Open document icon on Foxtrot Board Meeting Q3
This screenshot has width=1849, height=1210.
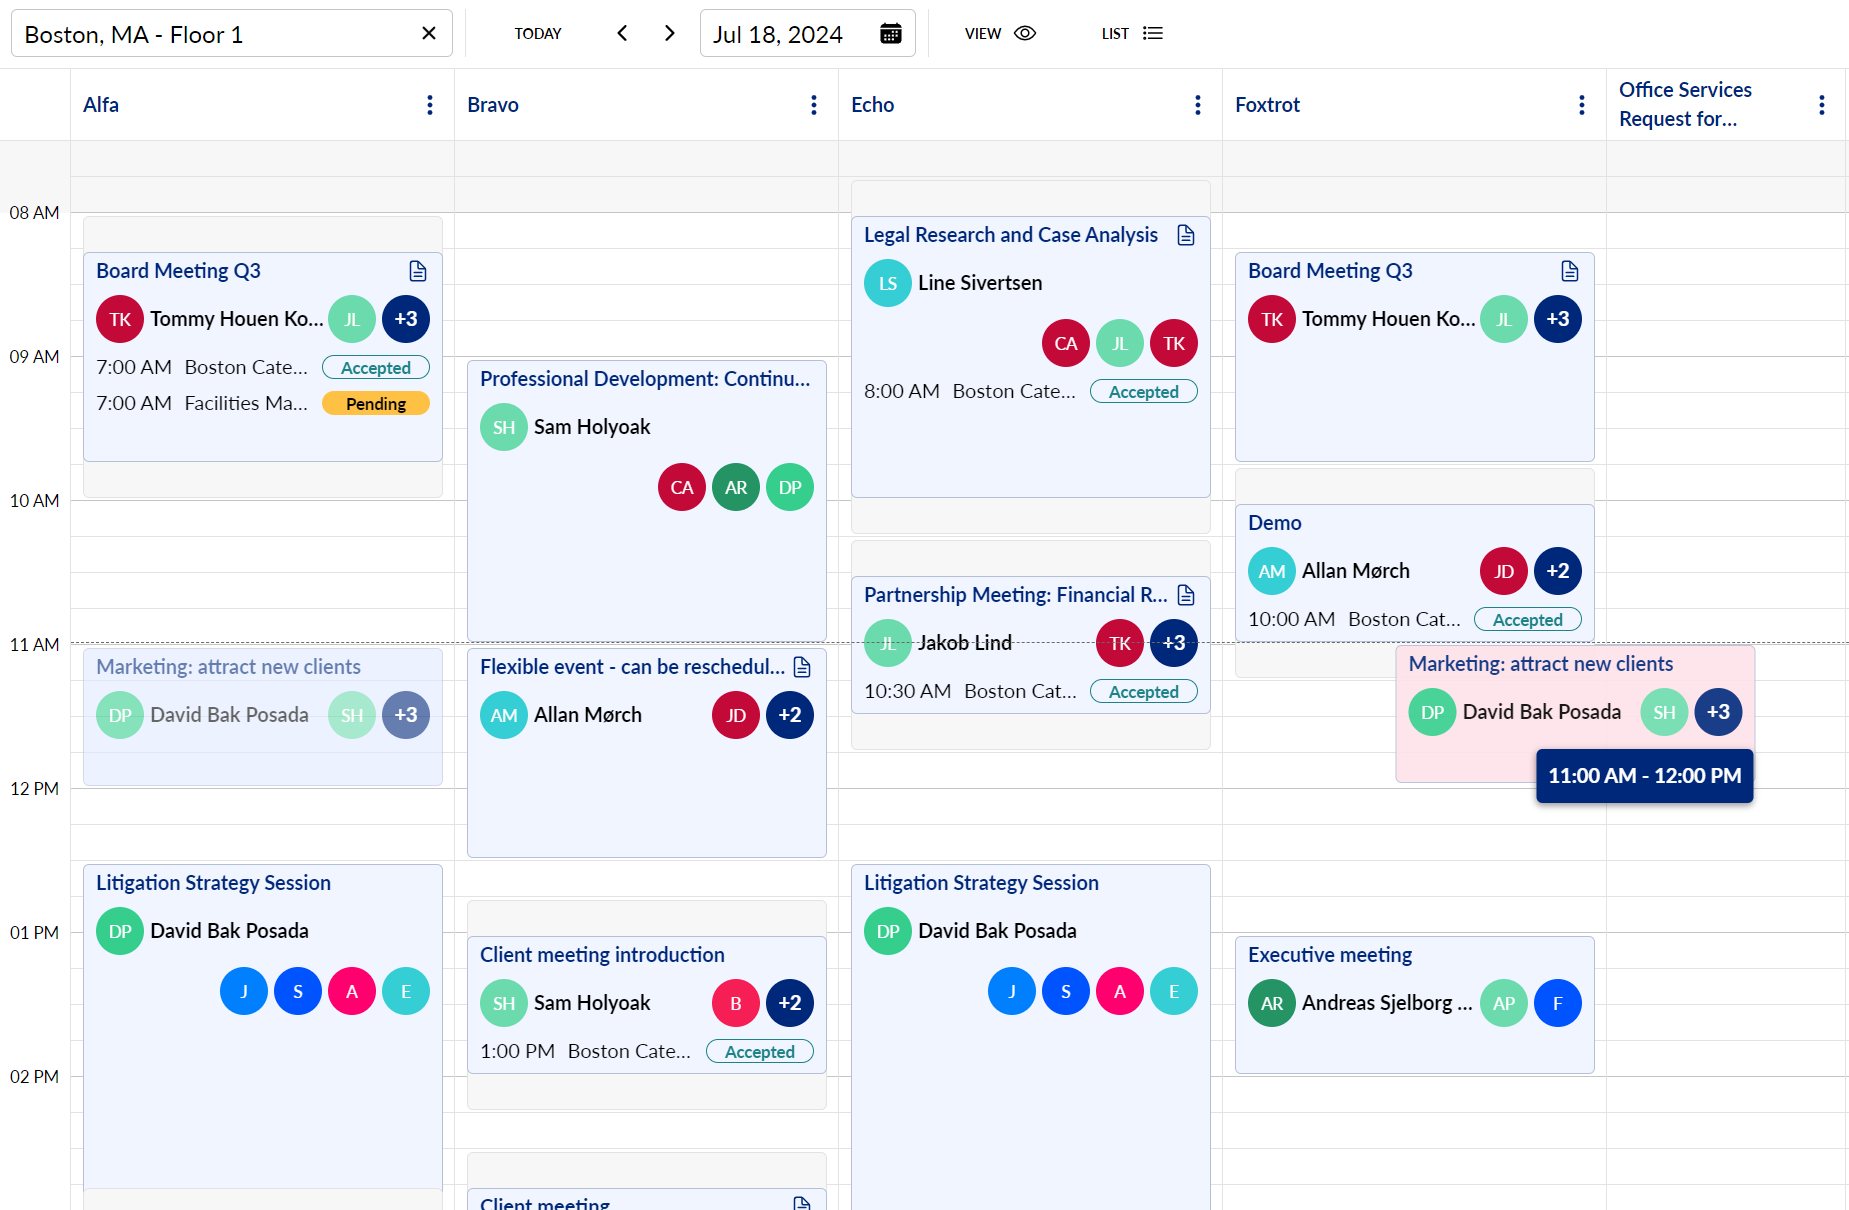tap(1570, 271)
